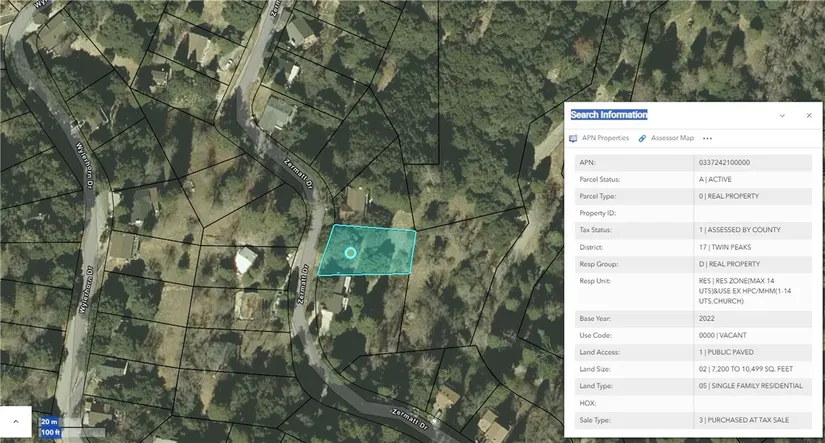Click the APN Properties monitor icon
This screenshot has height=443, width=825.
(573, 138)
